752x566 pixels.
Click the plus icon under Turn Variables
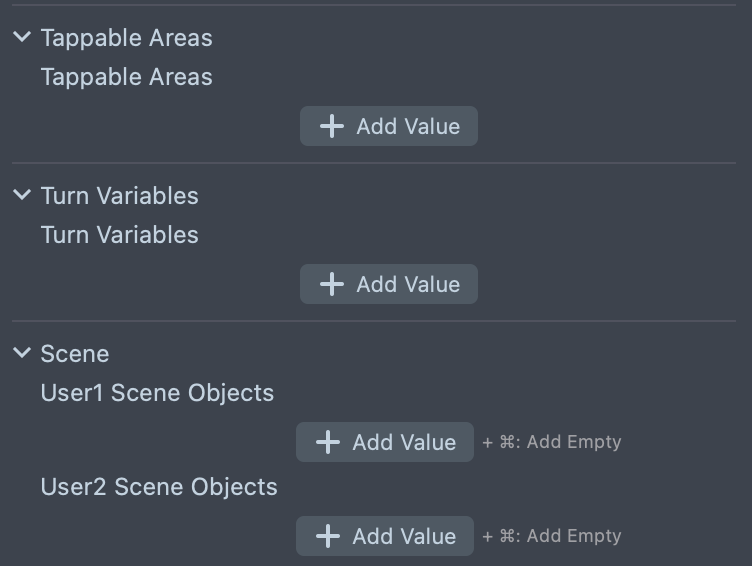click(x=332, y=285)
